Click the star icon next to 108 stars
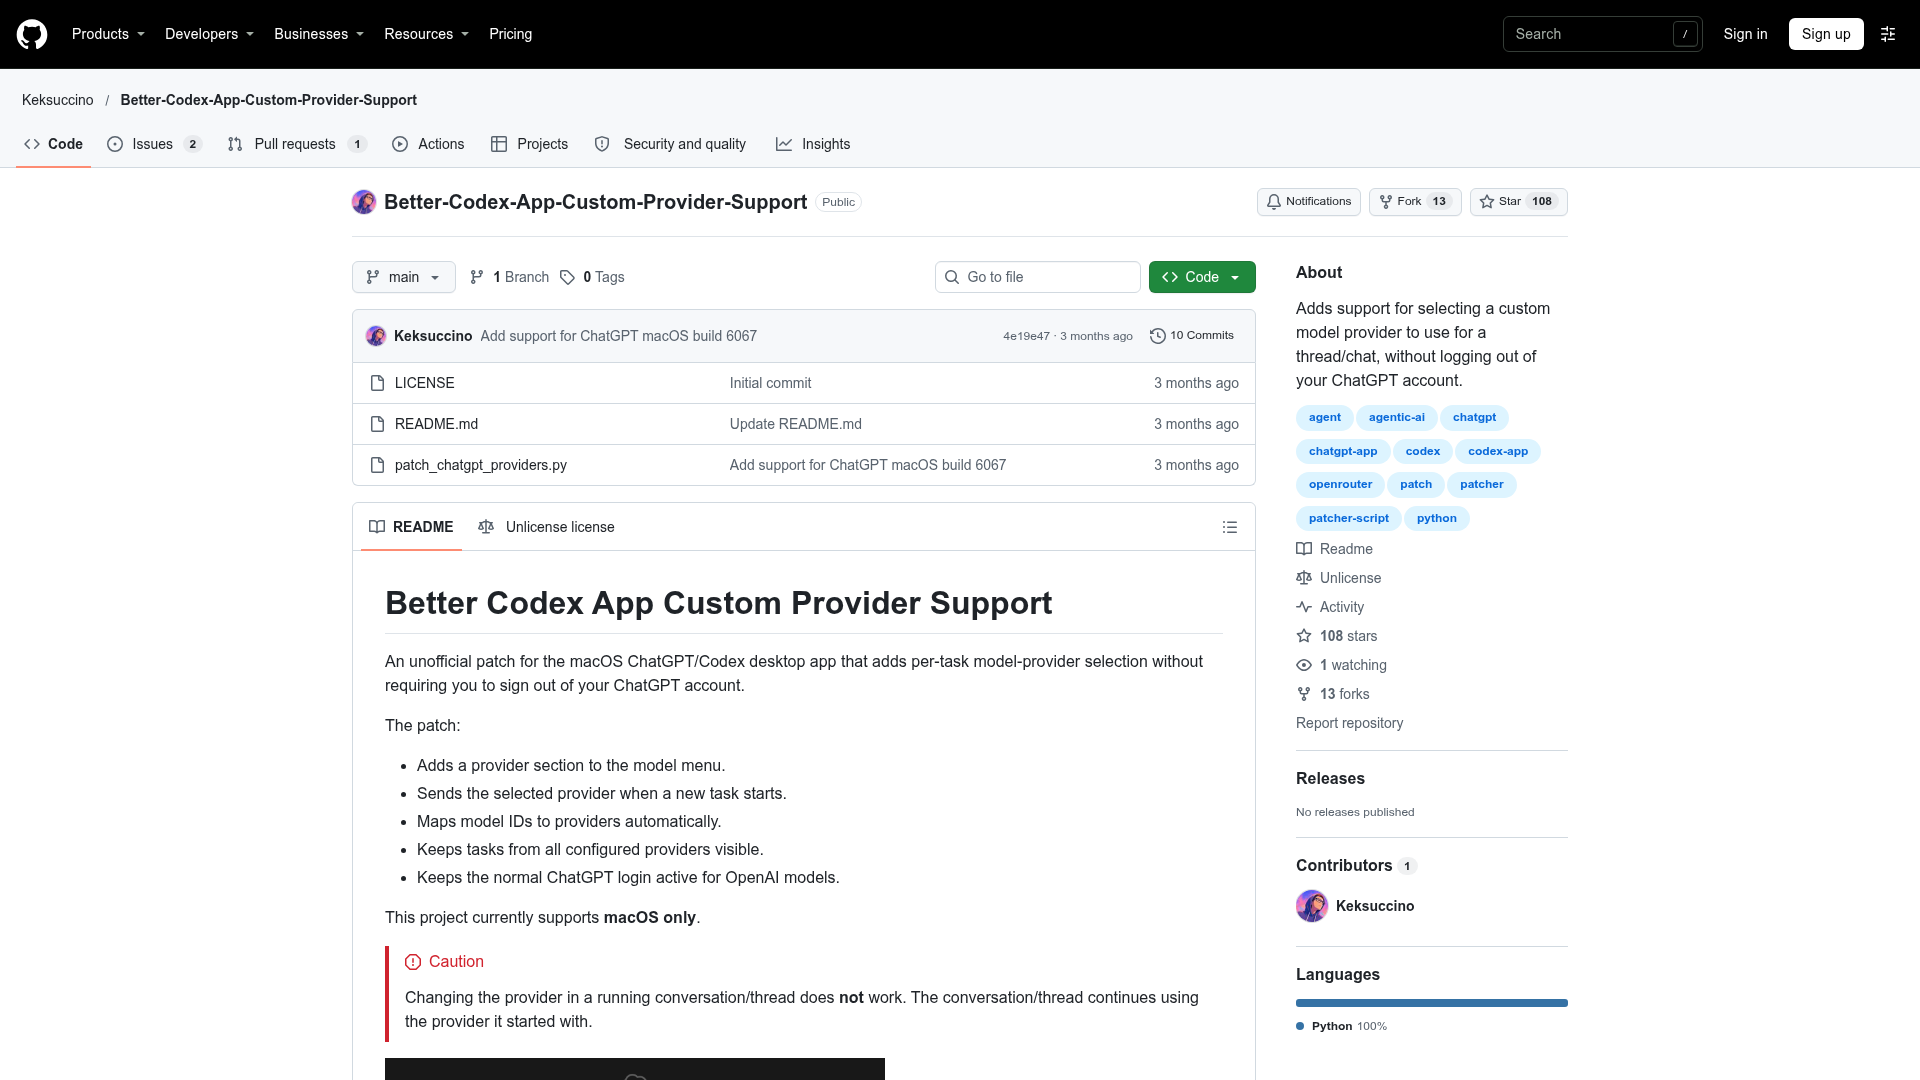The height and width of the screenshot is (1080, 1920). 1304,636
